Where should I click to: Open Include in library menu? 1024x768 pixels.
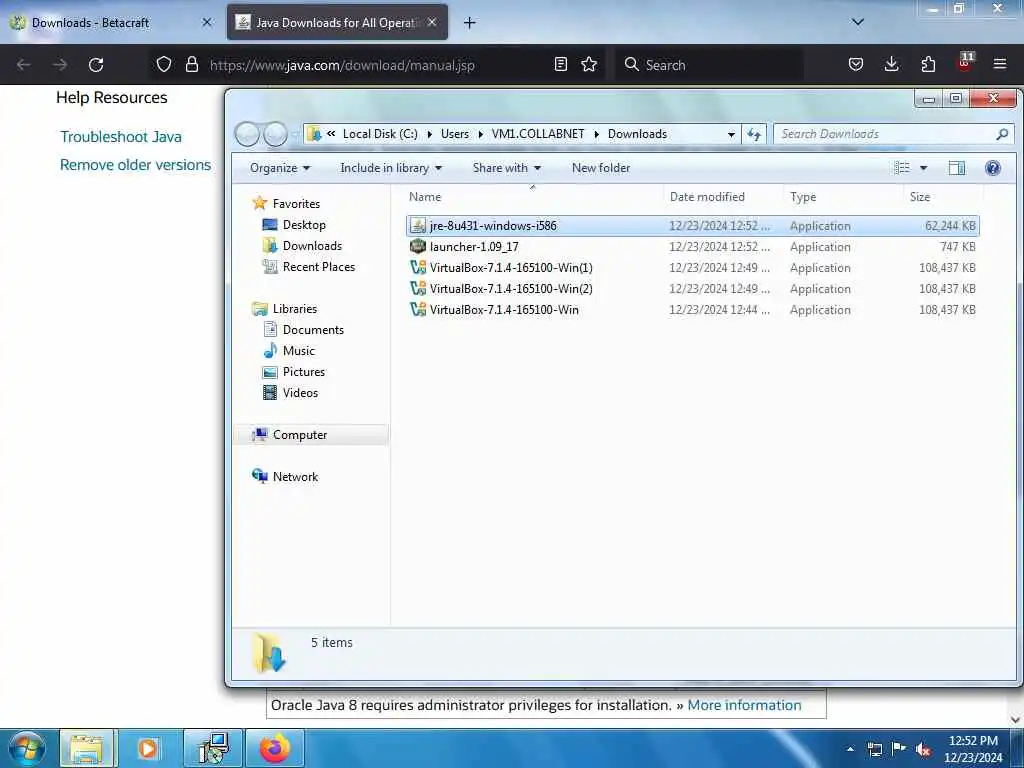click(391, 168)
